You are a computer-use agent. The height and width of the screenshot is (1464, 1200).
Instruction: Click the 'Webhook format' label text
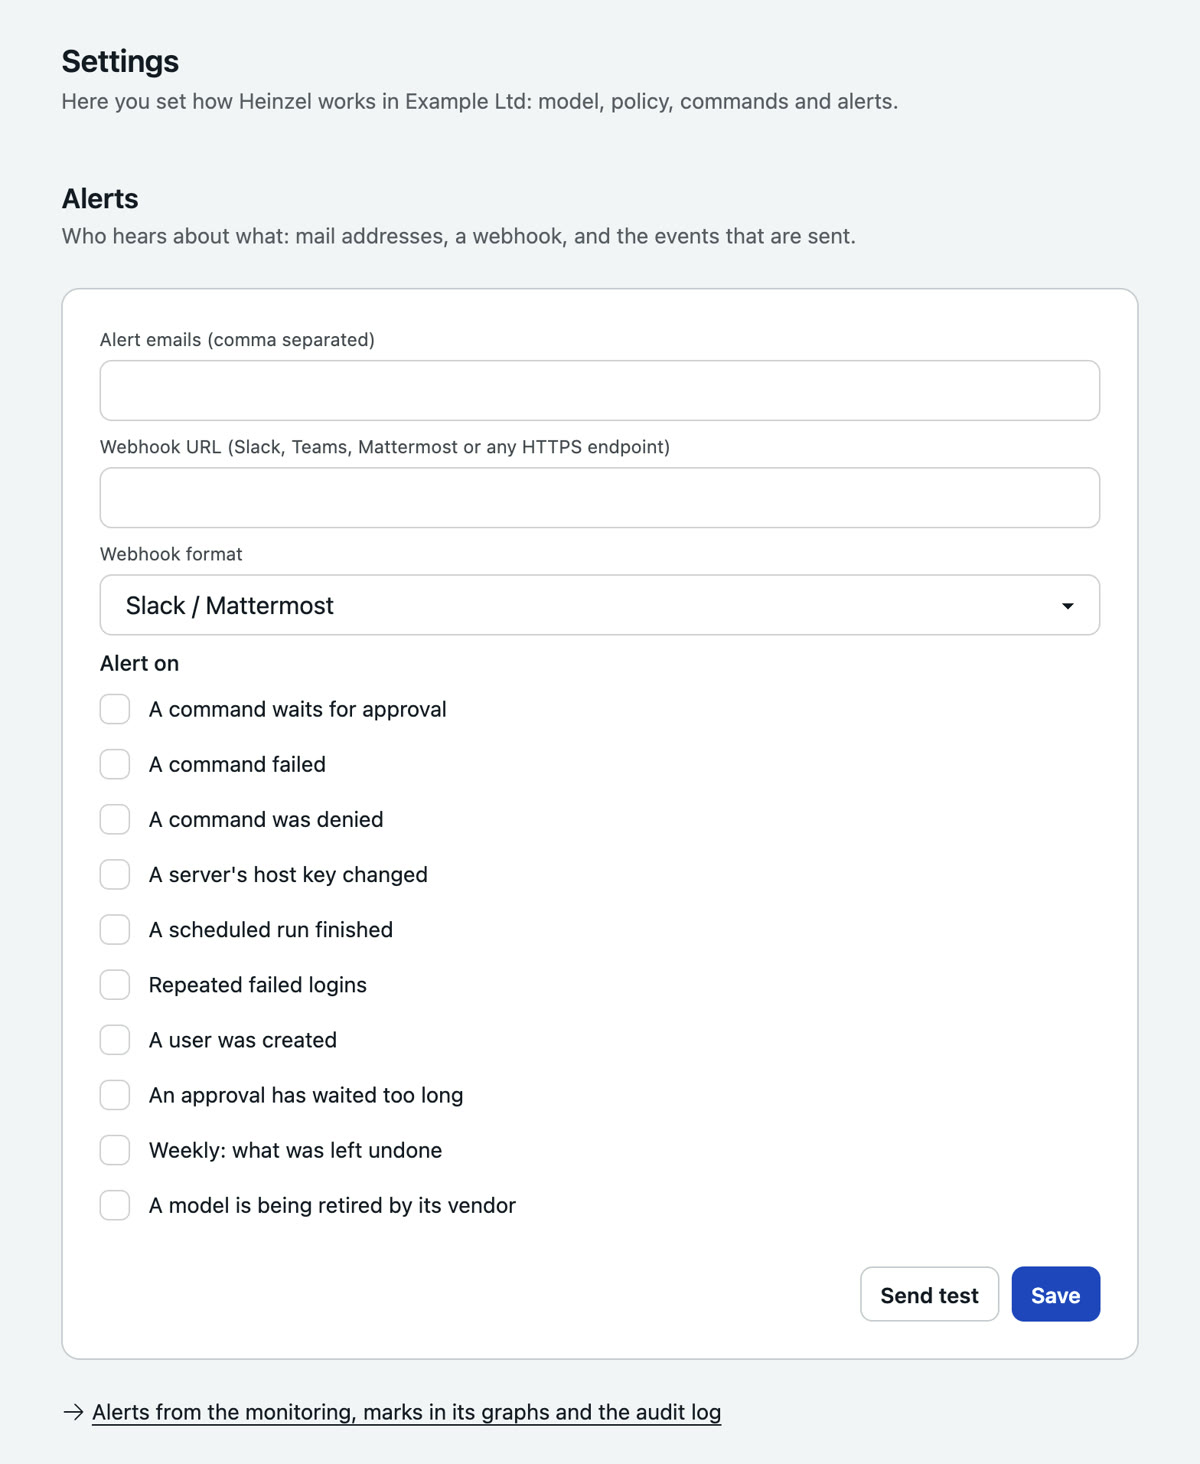[x=171, y=554]
